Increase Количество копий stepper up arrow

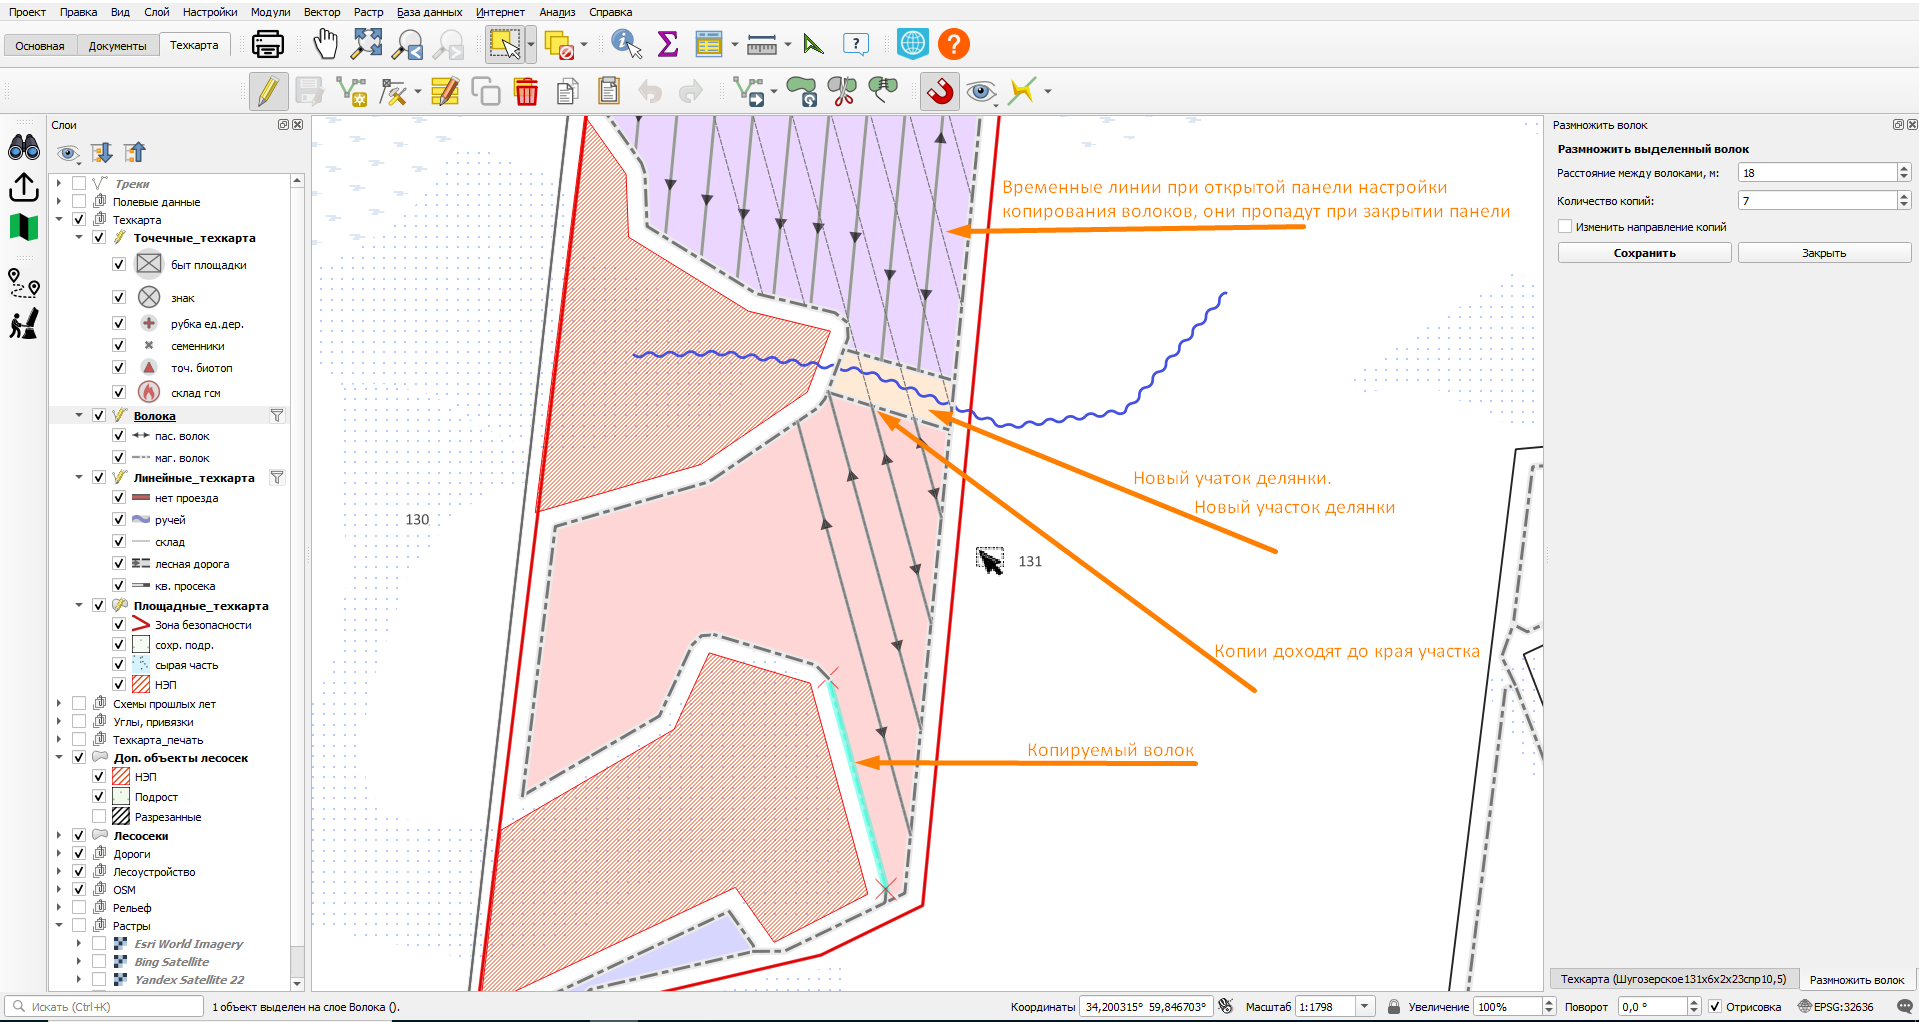pyautogui.click(x=1904, y=196)
